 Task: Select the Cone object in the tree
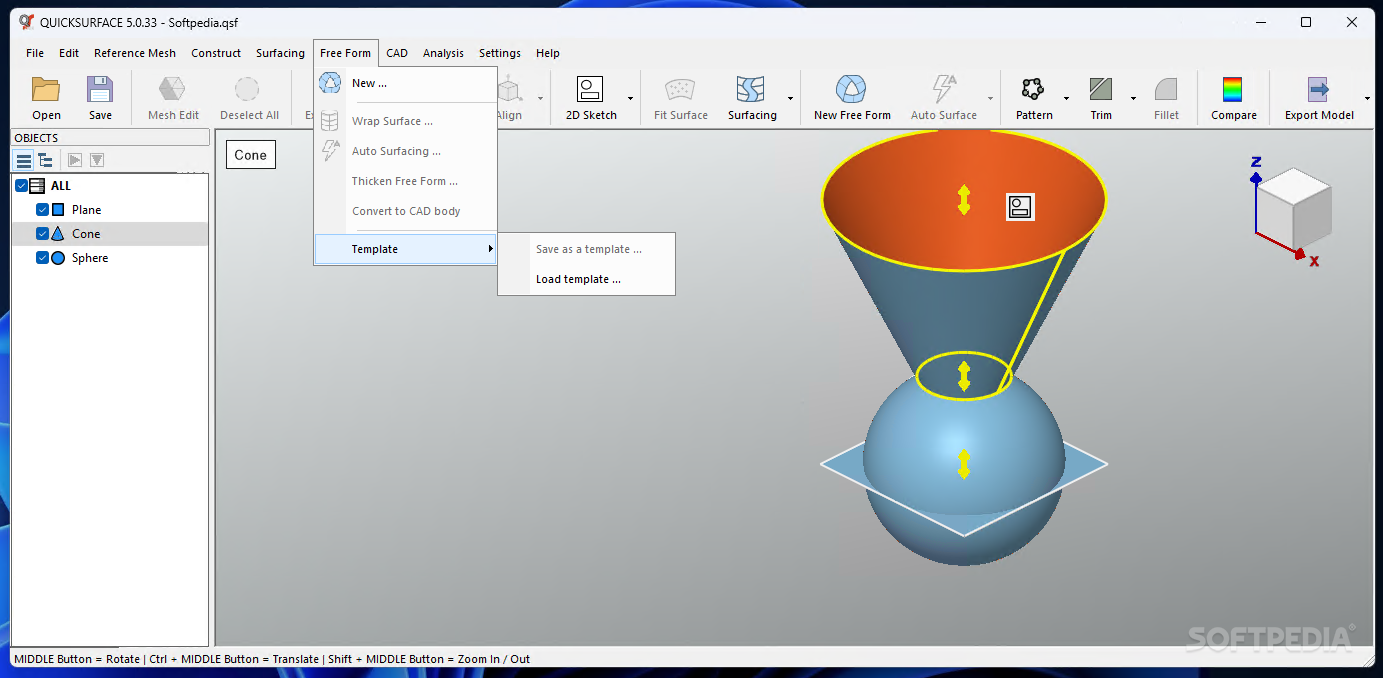coord(86,234)
